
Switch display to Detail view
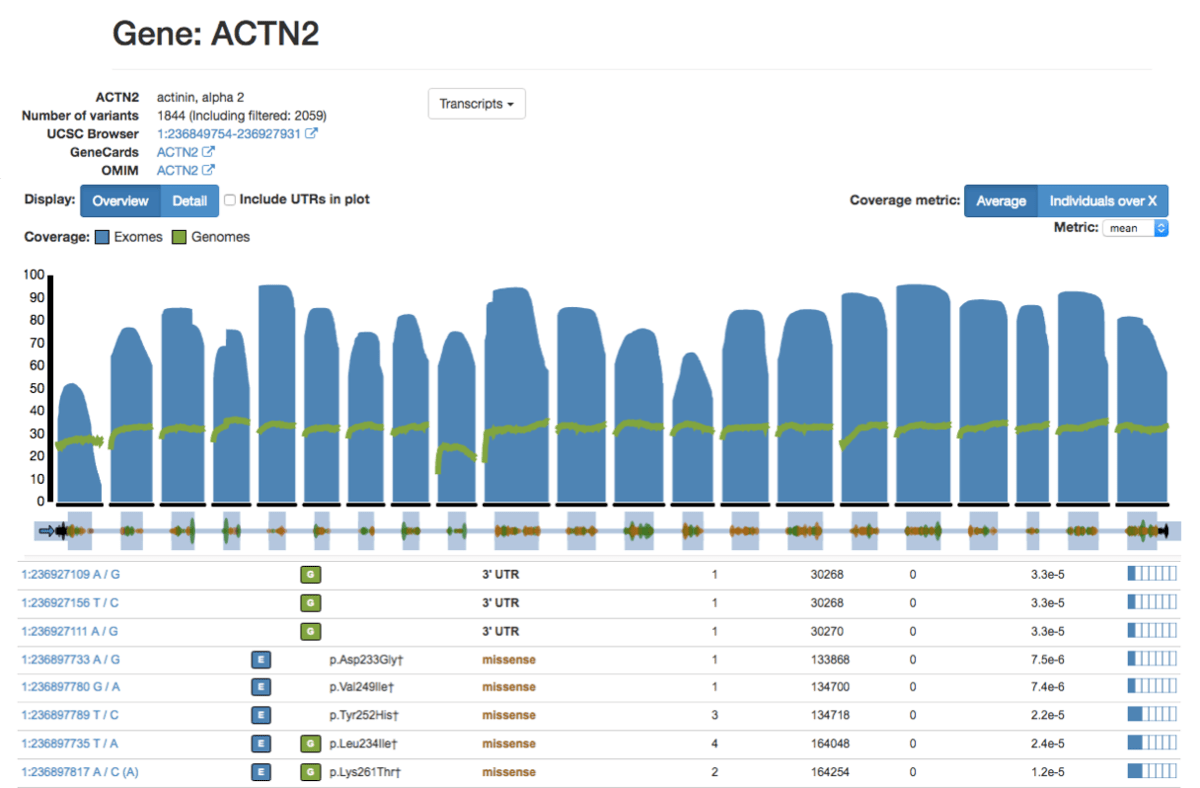(x=190, y=201)
